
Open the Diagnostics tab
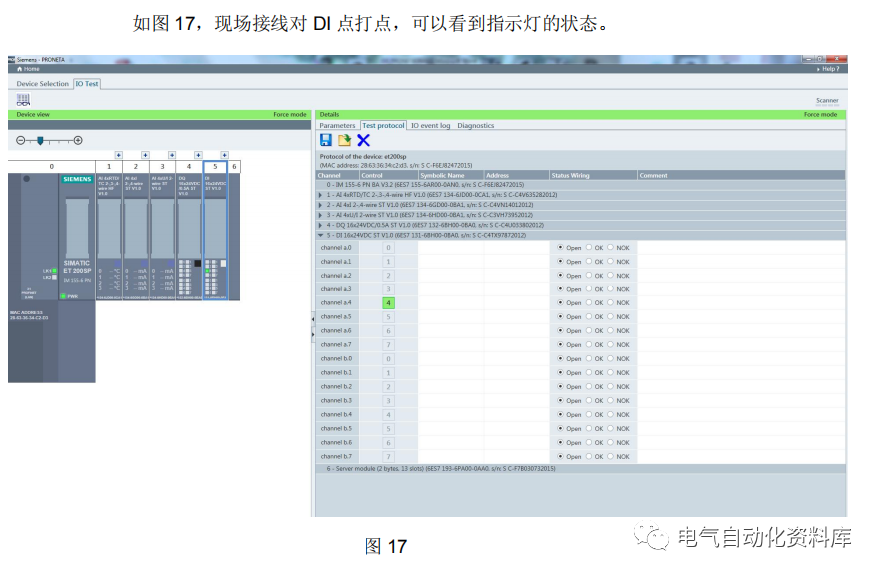[476, 124]
